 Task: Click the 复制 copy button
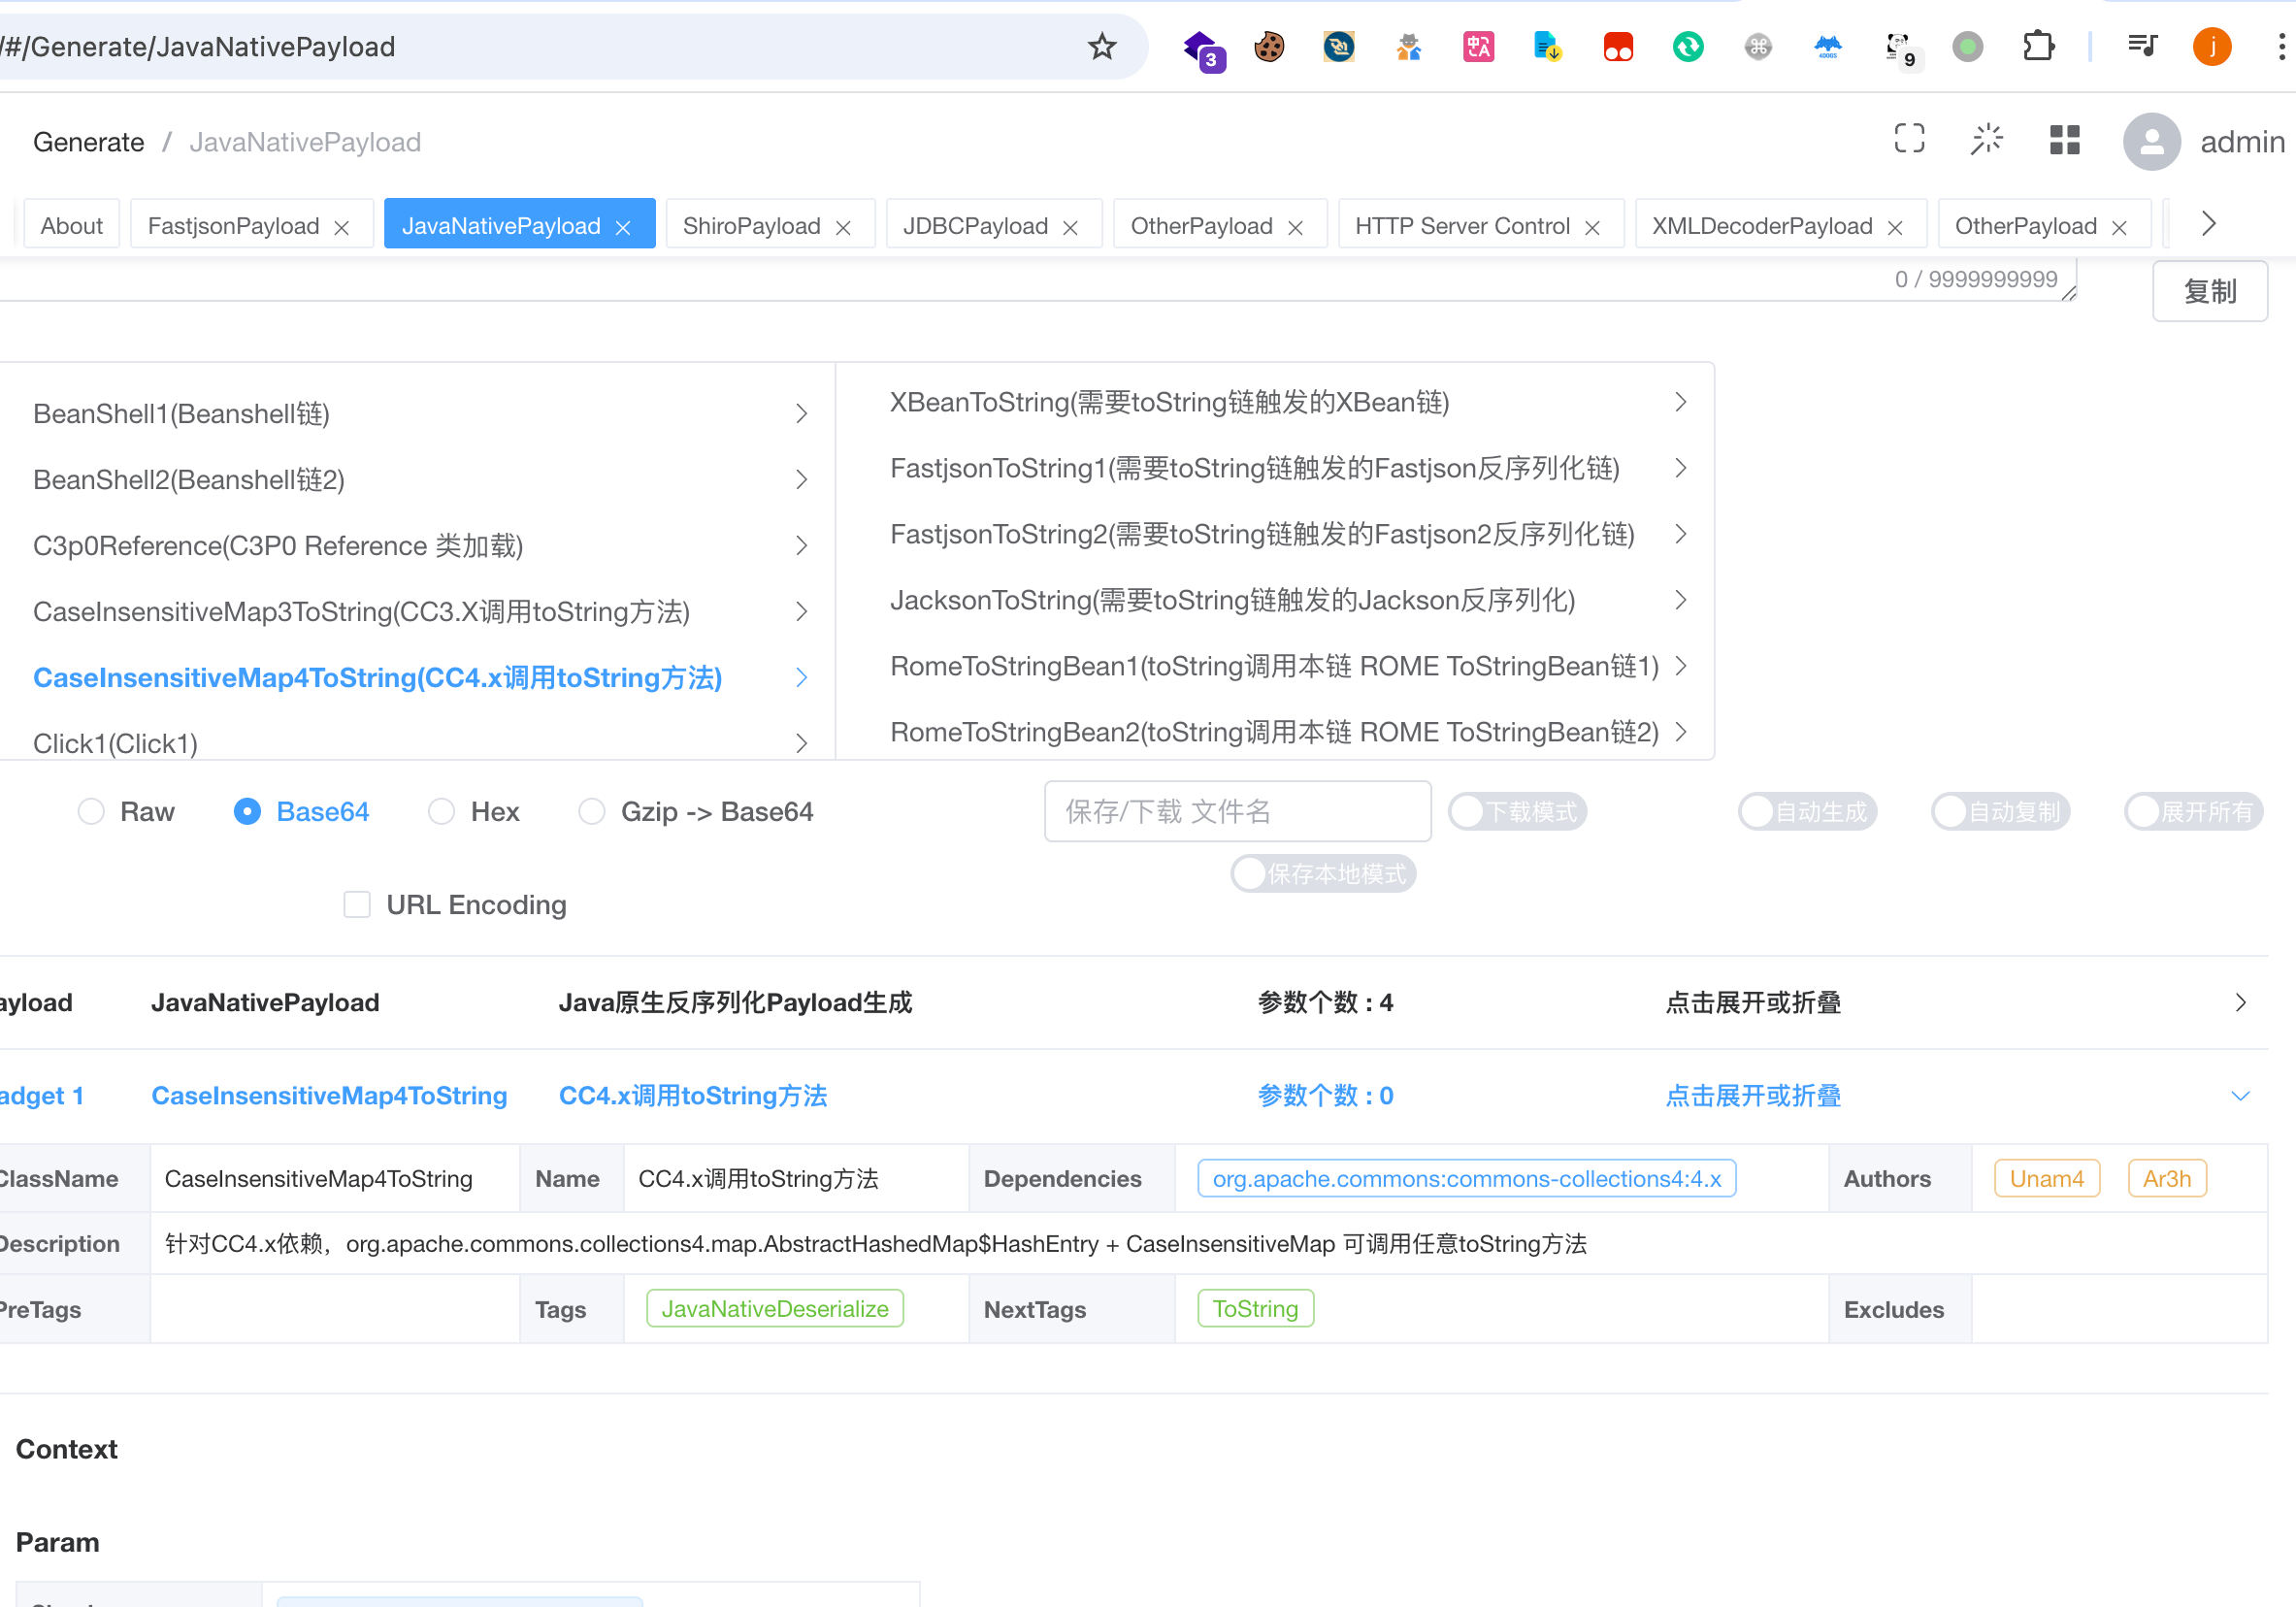(x=2209, y=292)
